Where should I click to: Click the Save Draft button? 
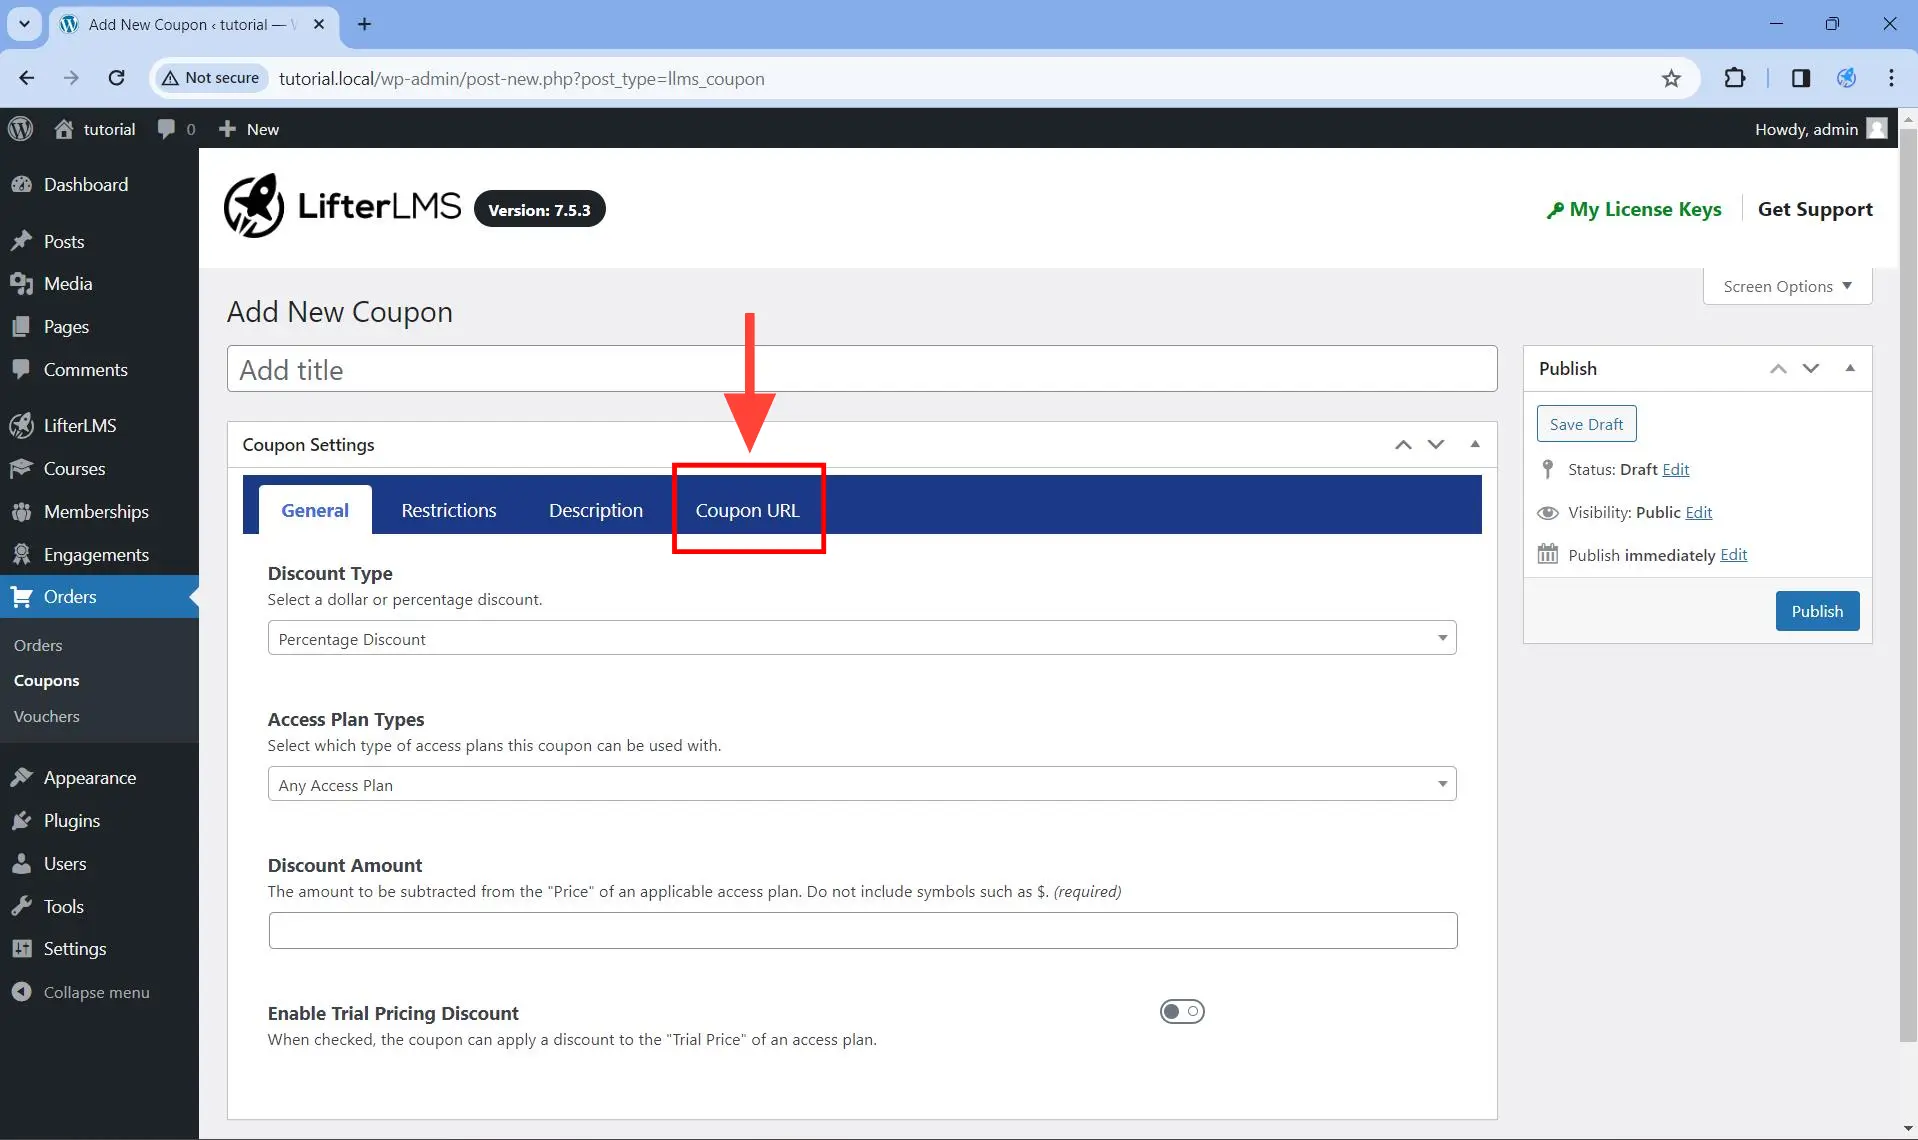click(x=1587, y=424)
